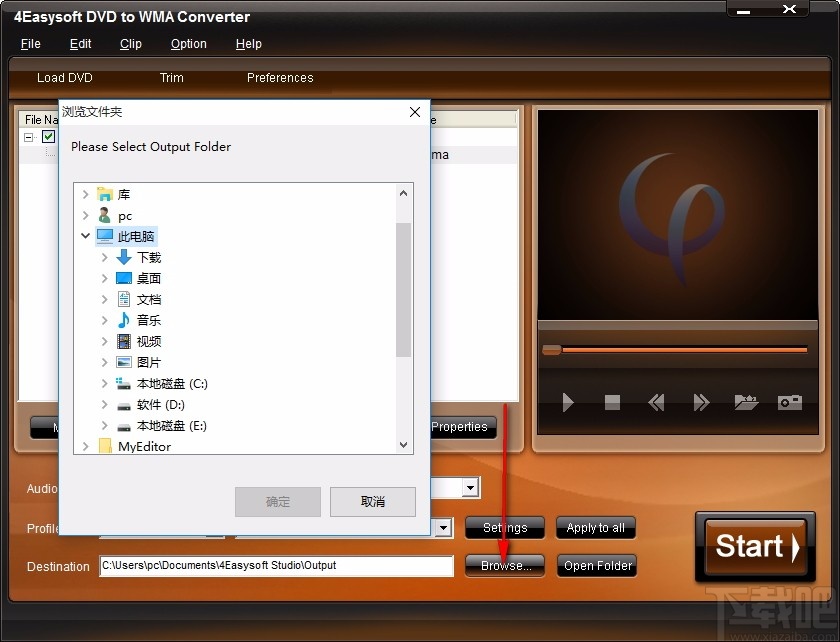Click the Browse button for destination
840x642 pixels.
click(x=504, y=565)
